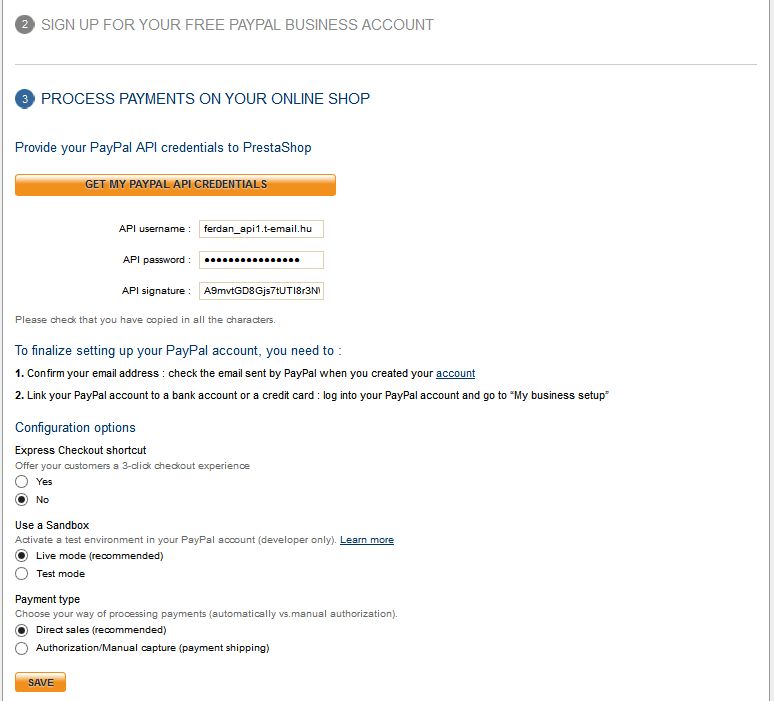Open the 'account' link in step 1
Viewport: 774px width, 701px height.
(x=455, y=373)
